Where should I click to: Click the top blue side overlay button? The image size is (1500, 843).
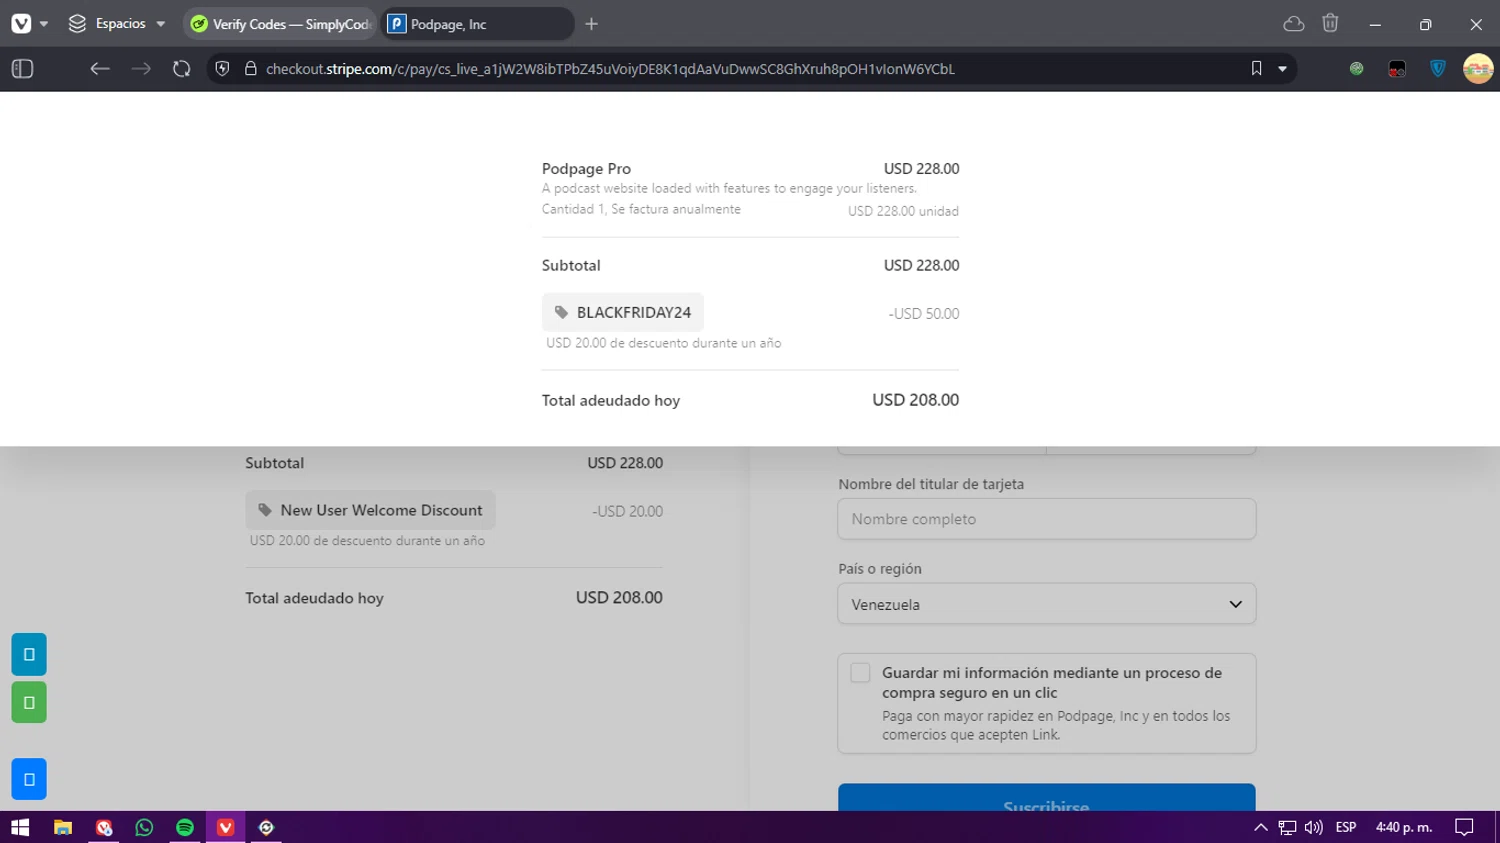(29, 654)
